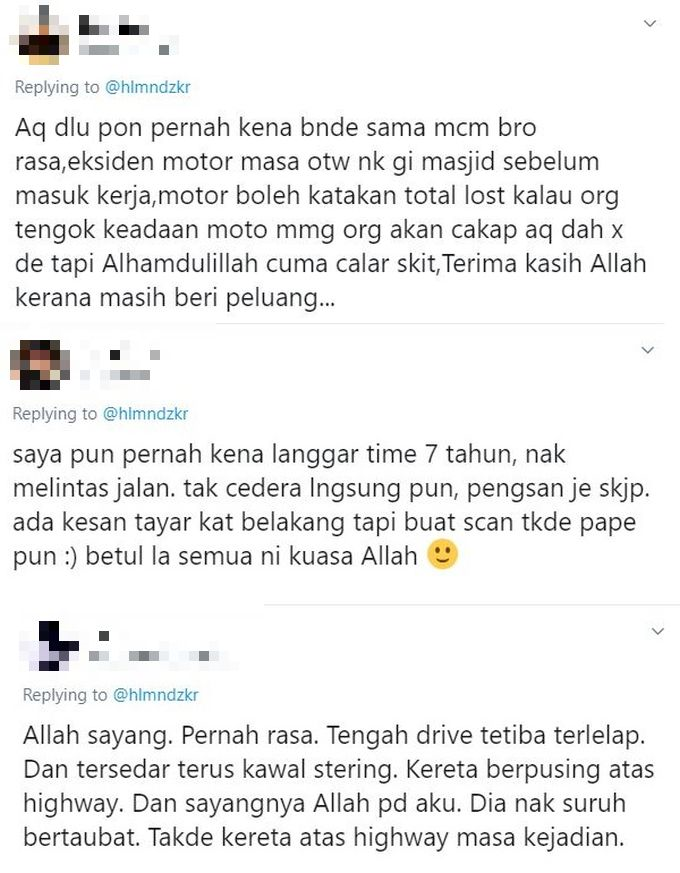680x873 pixels.
Task: Click the avatar beside the 'Allah sayang' reply
Action: 50,645
